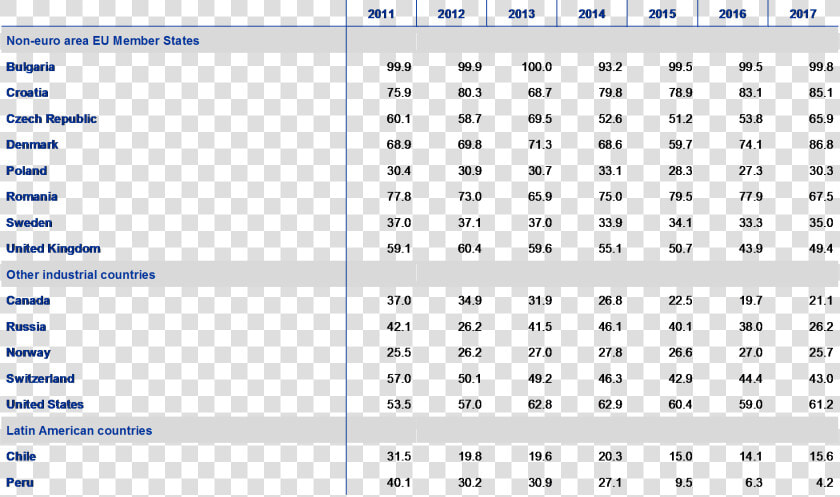Select the United Kingdom row label
Viewport: 840px width, 497px height.
click(x=53, y=248)
